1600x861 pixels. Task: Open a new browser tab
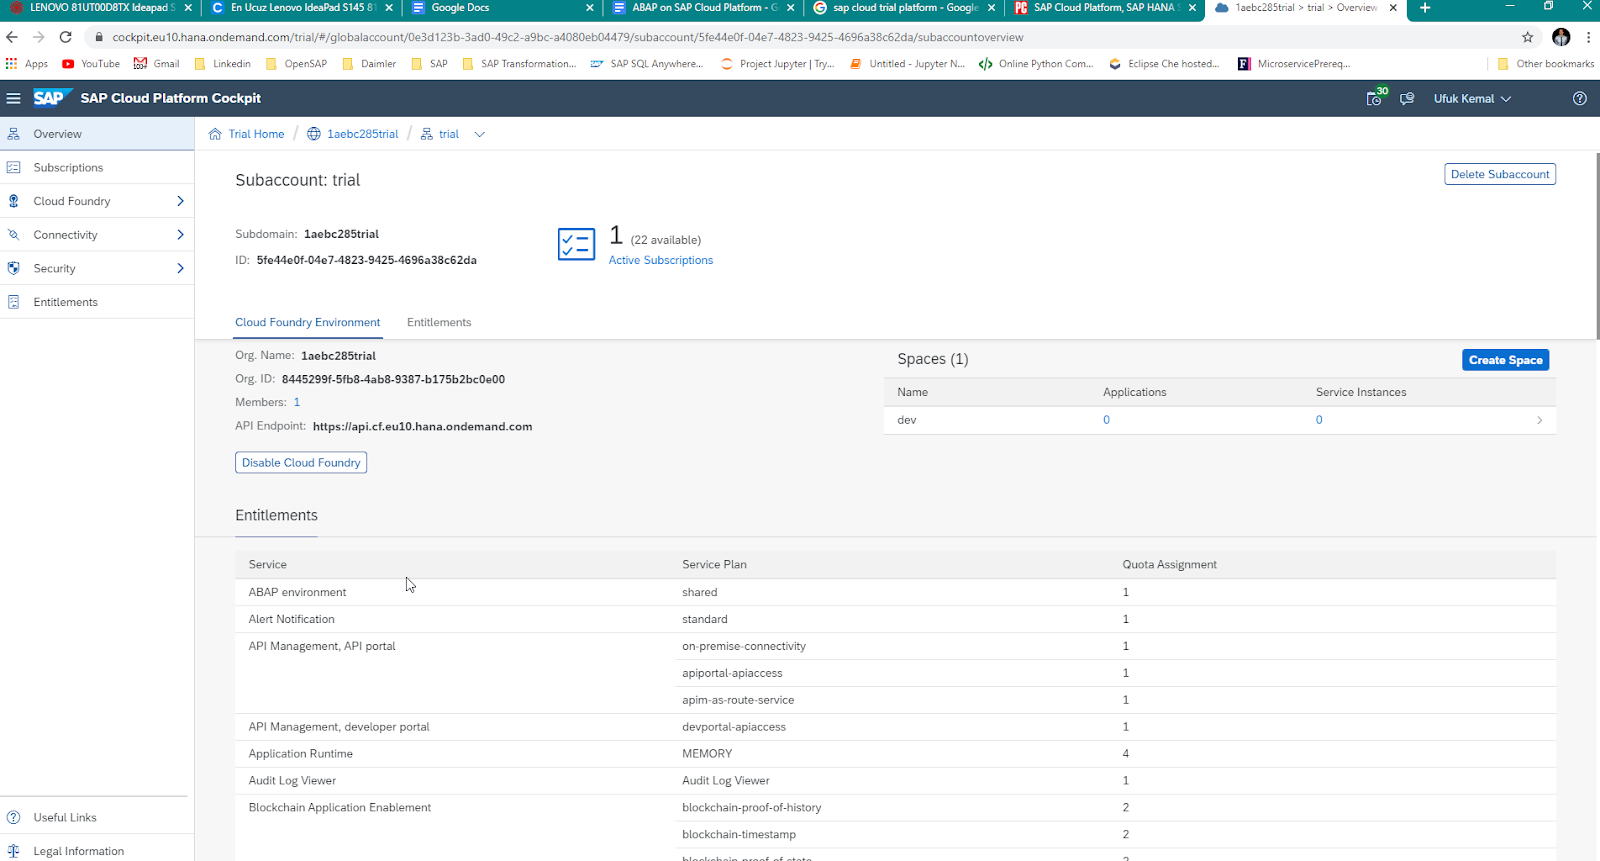click(1425, 8)
